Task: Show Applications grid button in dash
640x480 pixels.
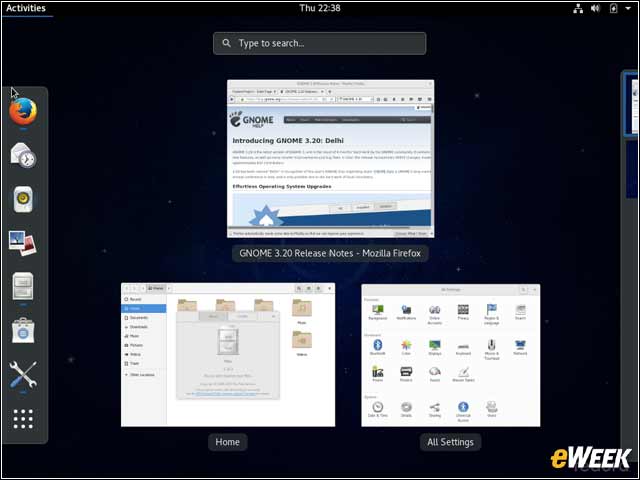Action: [x=23, y=419]
